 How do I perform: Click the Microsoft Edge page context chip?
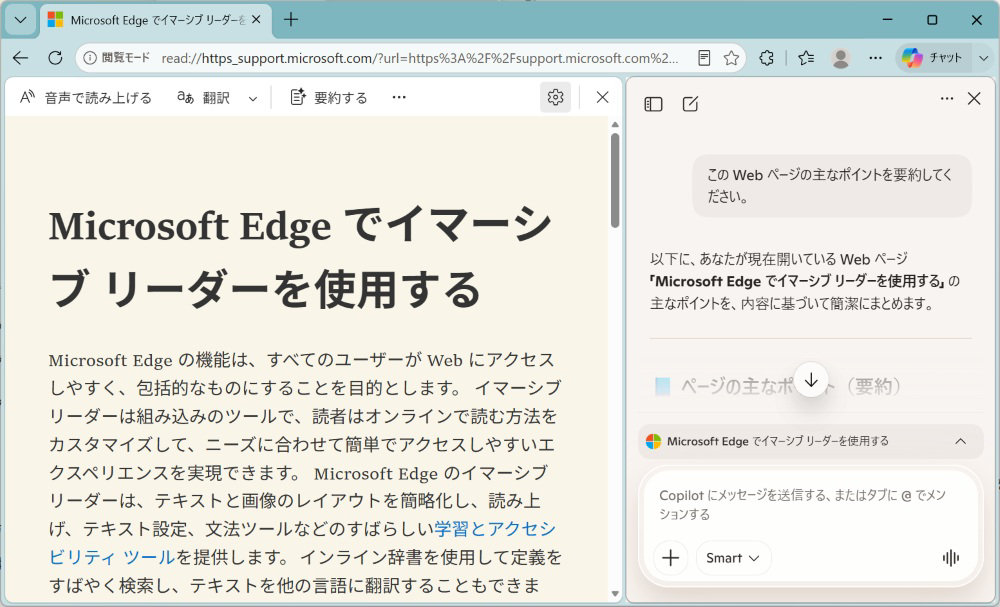(x=811, y=441)
